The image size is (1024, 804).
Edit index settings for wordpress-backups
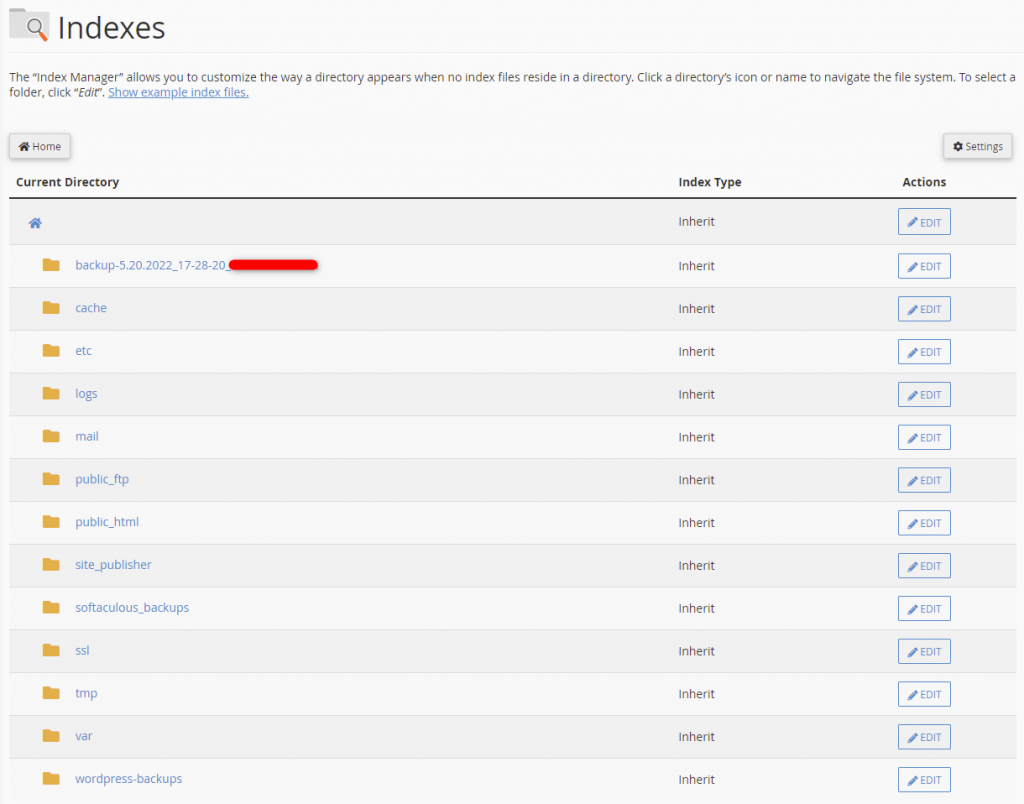click(923, 779)
